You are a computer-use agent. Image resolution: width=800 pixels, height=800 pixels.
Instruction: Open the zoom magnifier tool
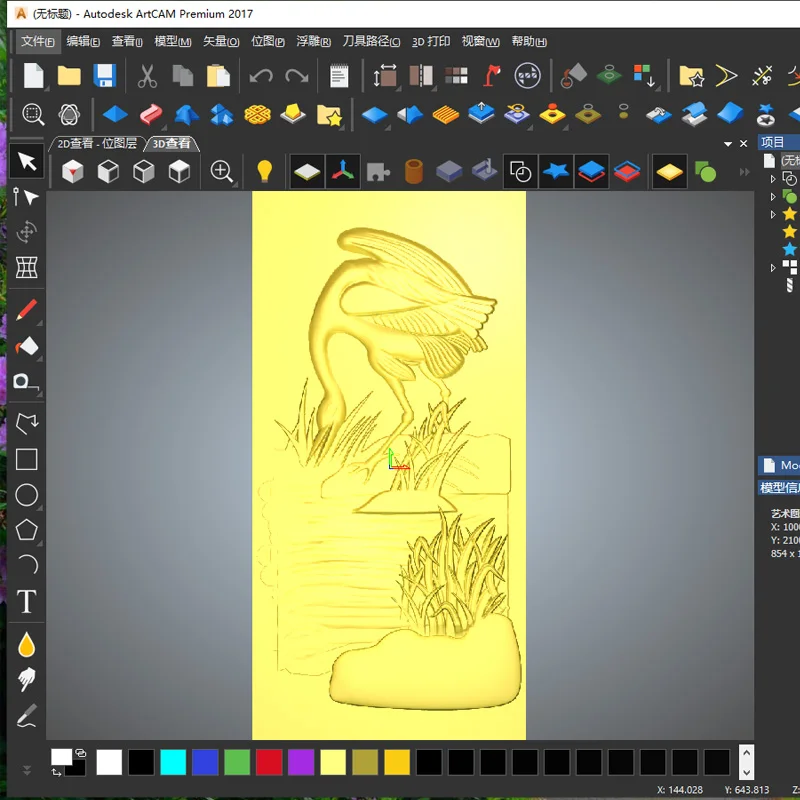(x=222, y=172)
